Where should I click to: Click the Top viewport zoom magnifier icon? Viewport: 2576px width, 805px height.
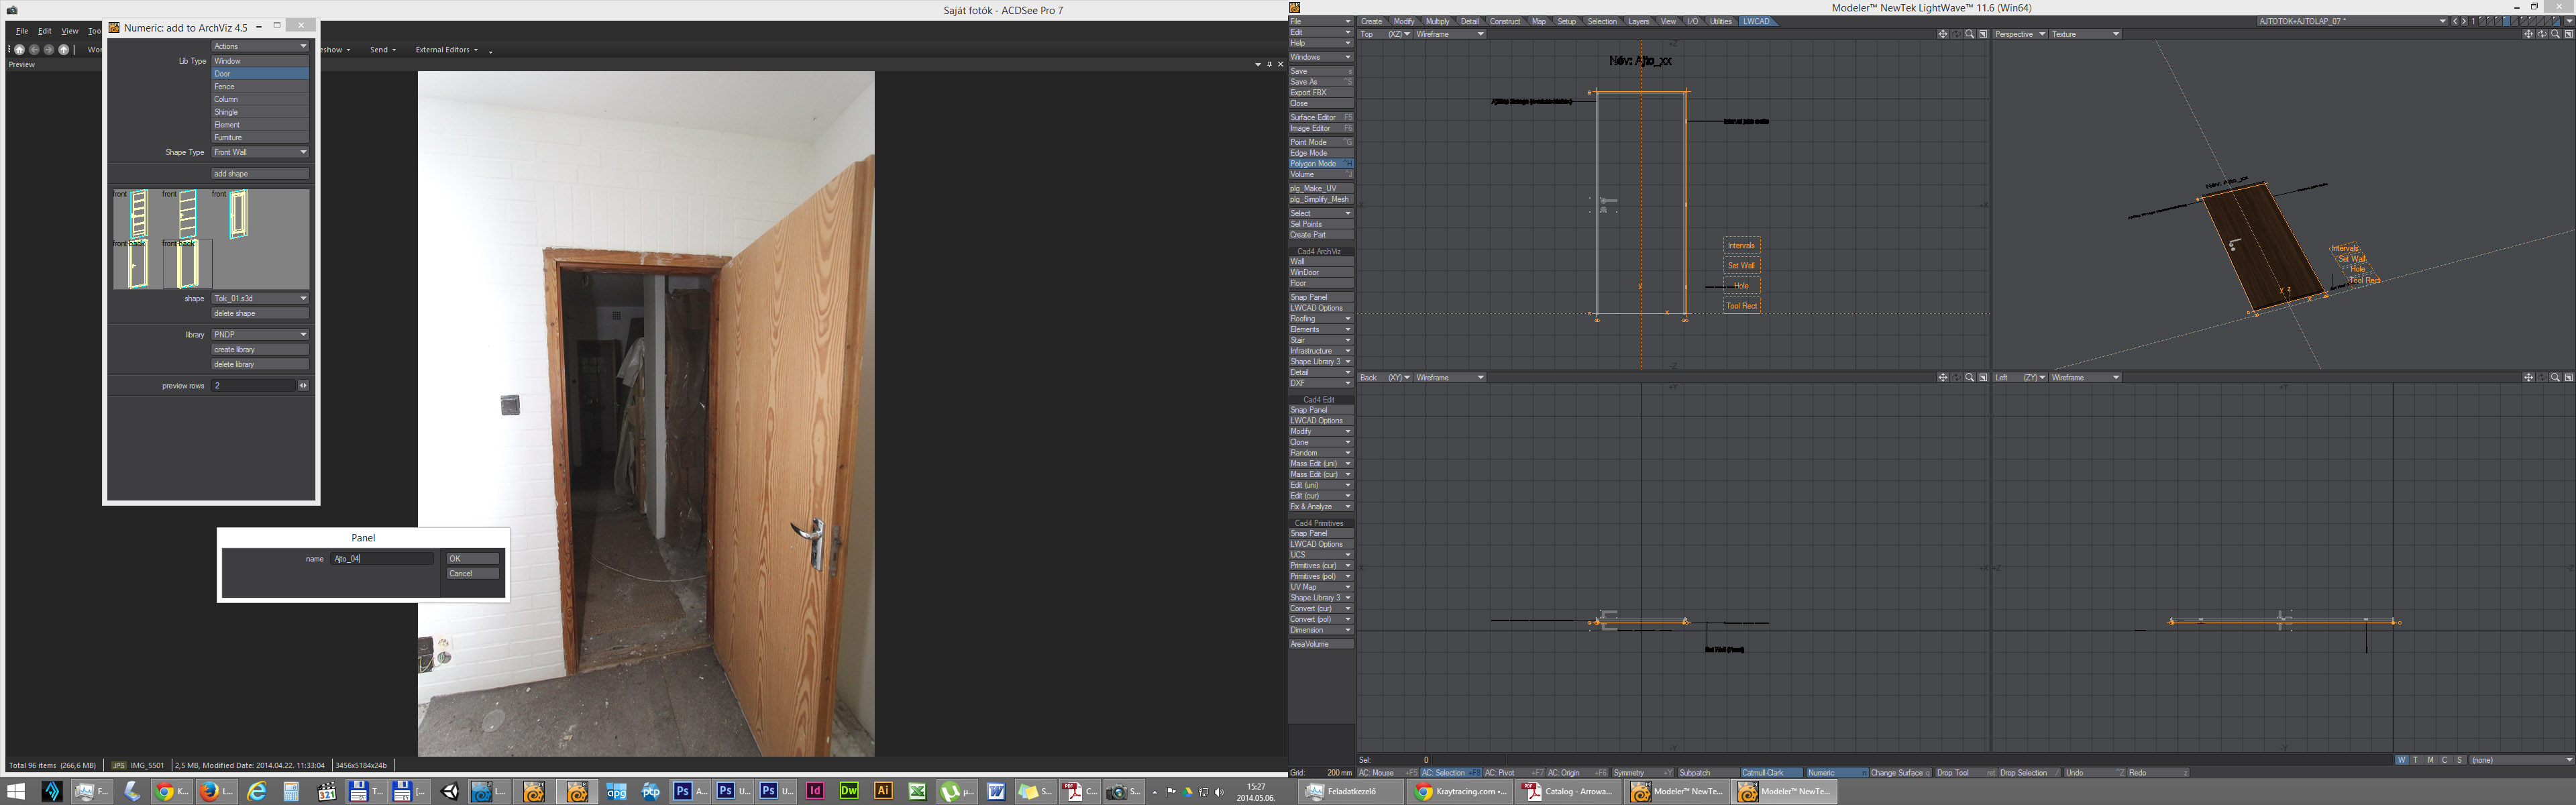(1969, 34)
